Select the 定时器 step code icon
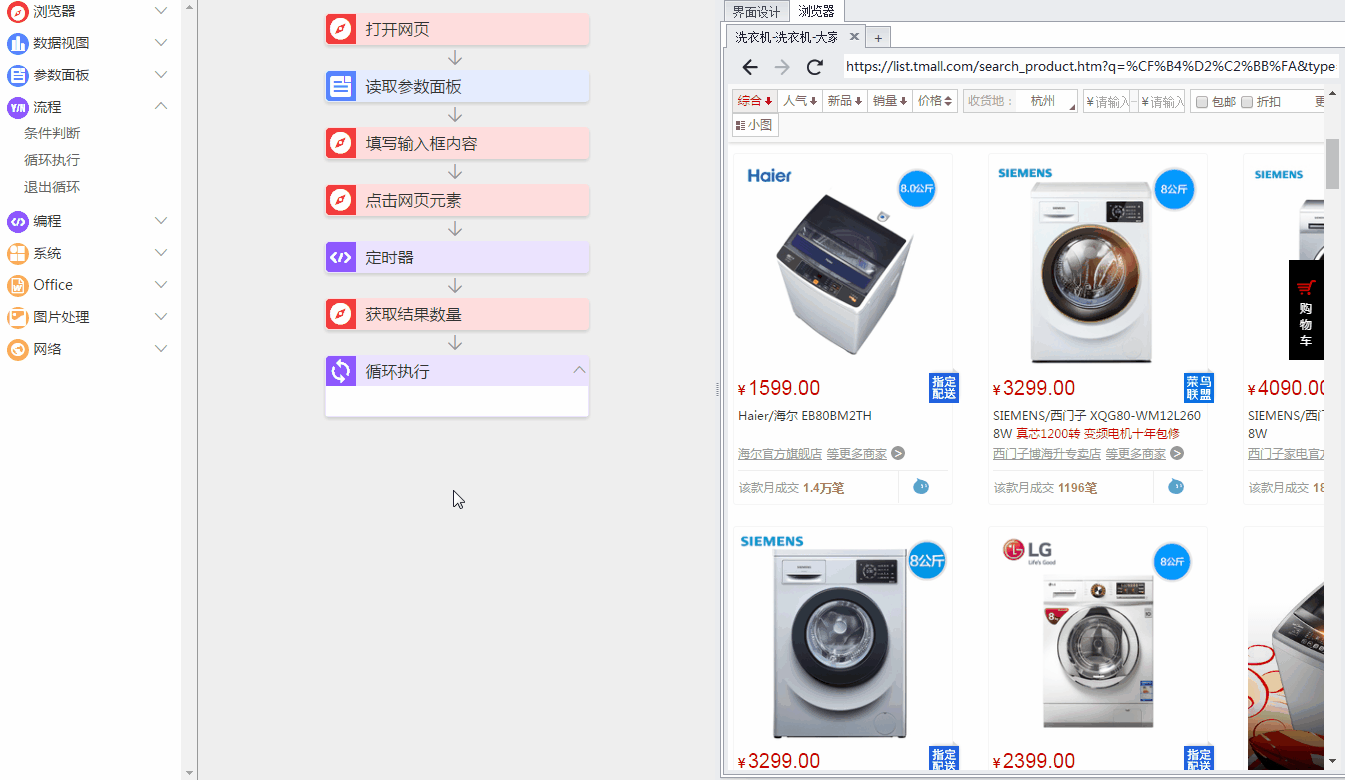This screenshot has width=1345, height=780. click(x=341, y=257)
